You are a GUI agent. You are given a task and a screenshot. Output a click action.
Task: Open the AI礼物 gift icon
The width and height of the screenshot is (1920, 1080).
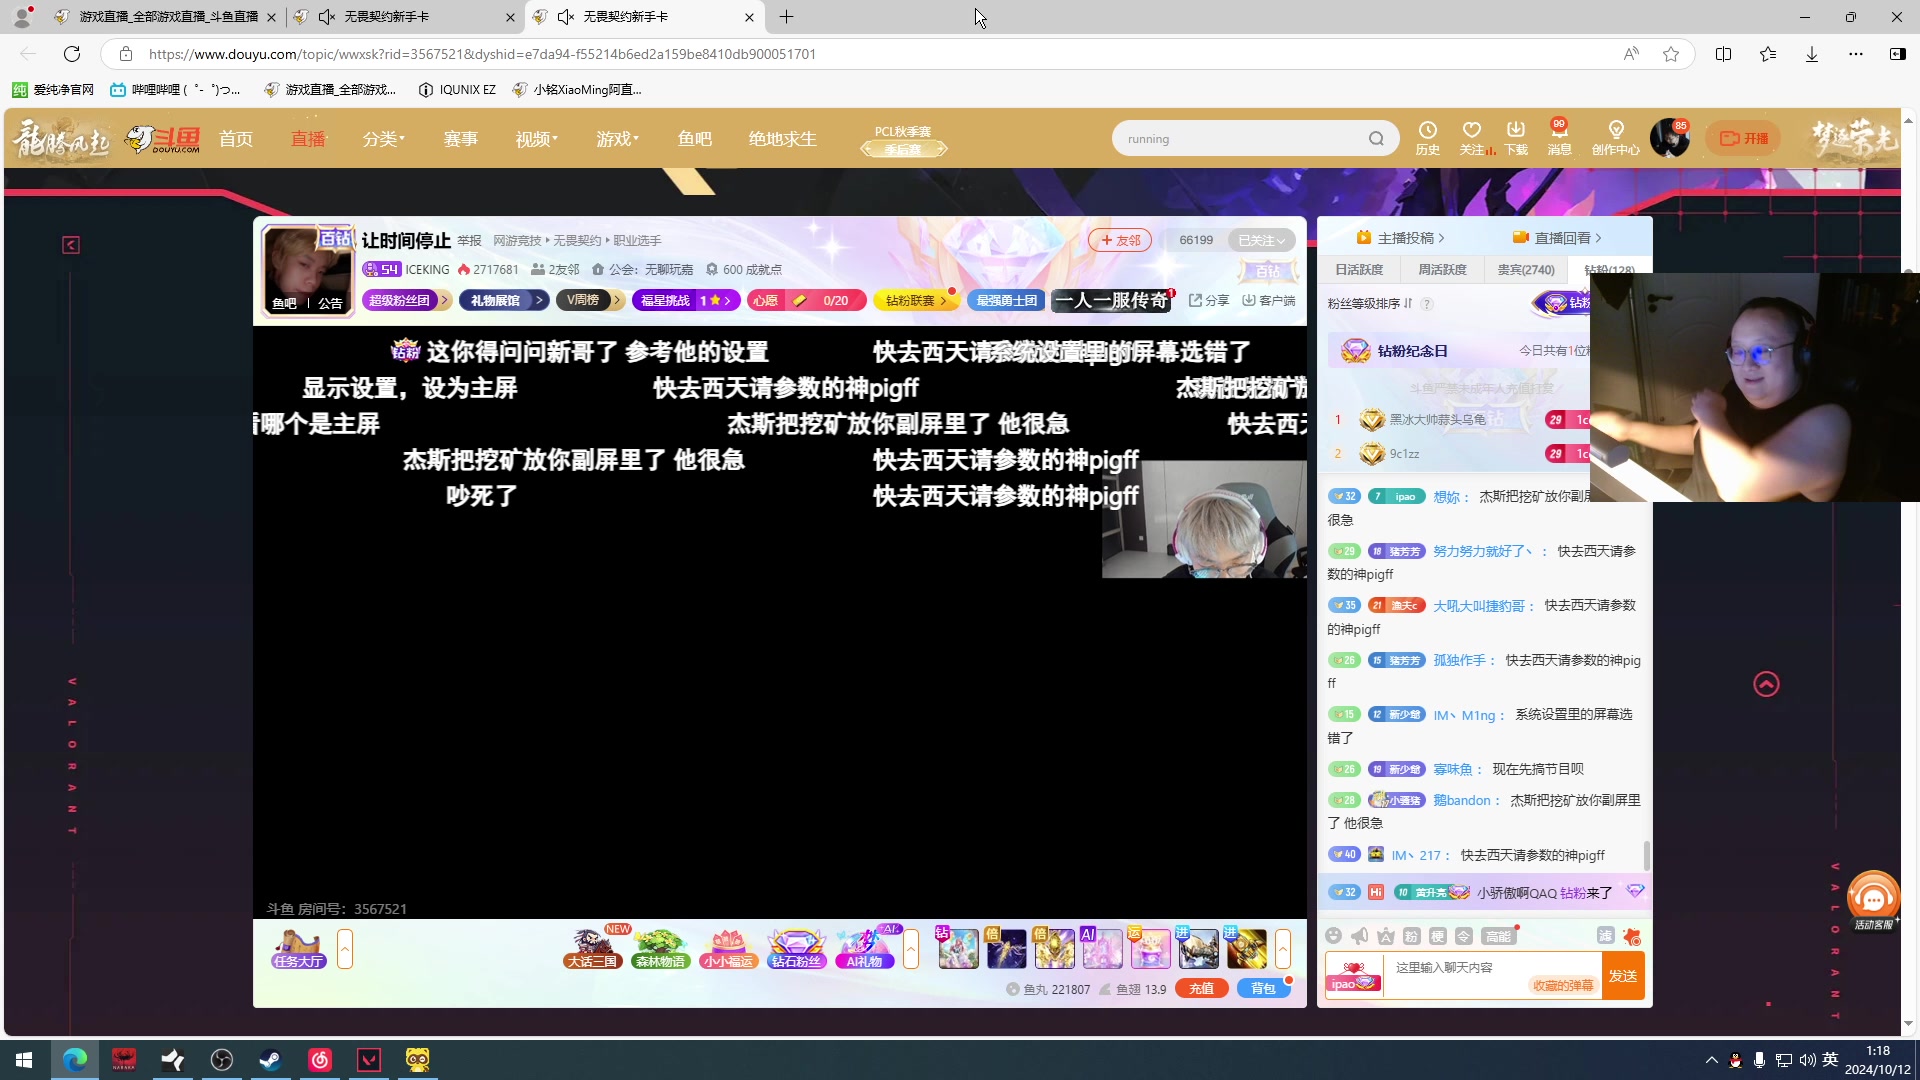coord(864,948)
